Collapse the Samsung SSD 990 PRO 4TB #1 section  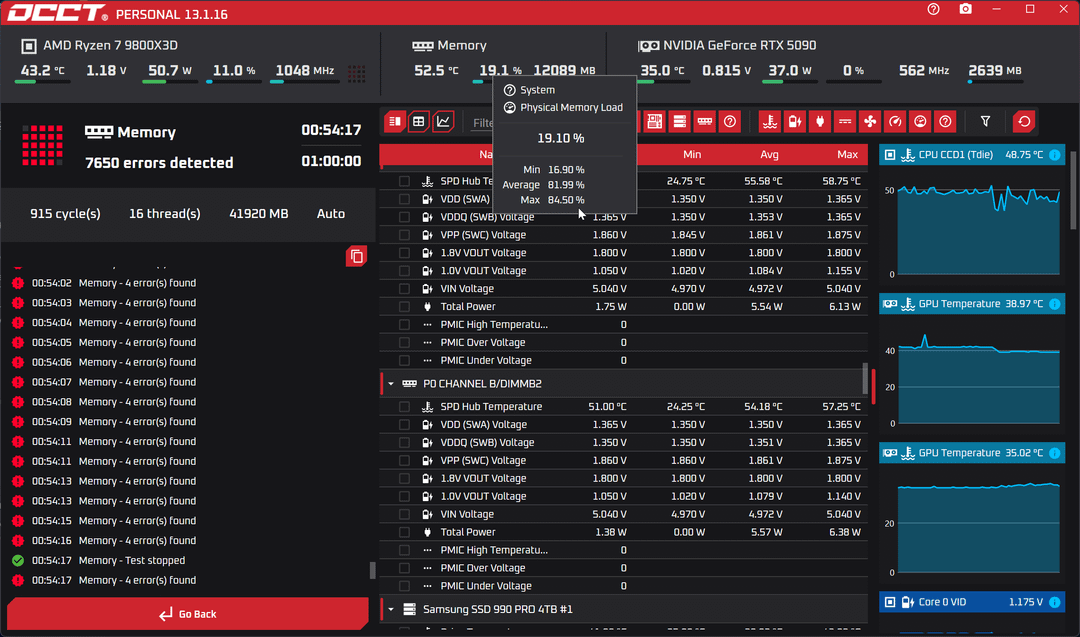pyautogui.click(x=391, y=609)
